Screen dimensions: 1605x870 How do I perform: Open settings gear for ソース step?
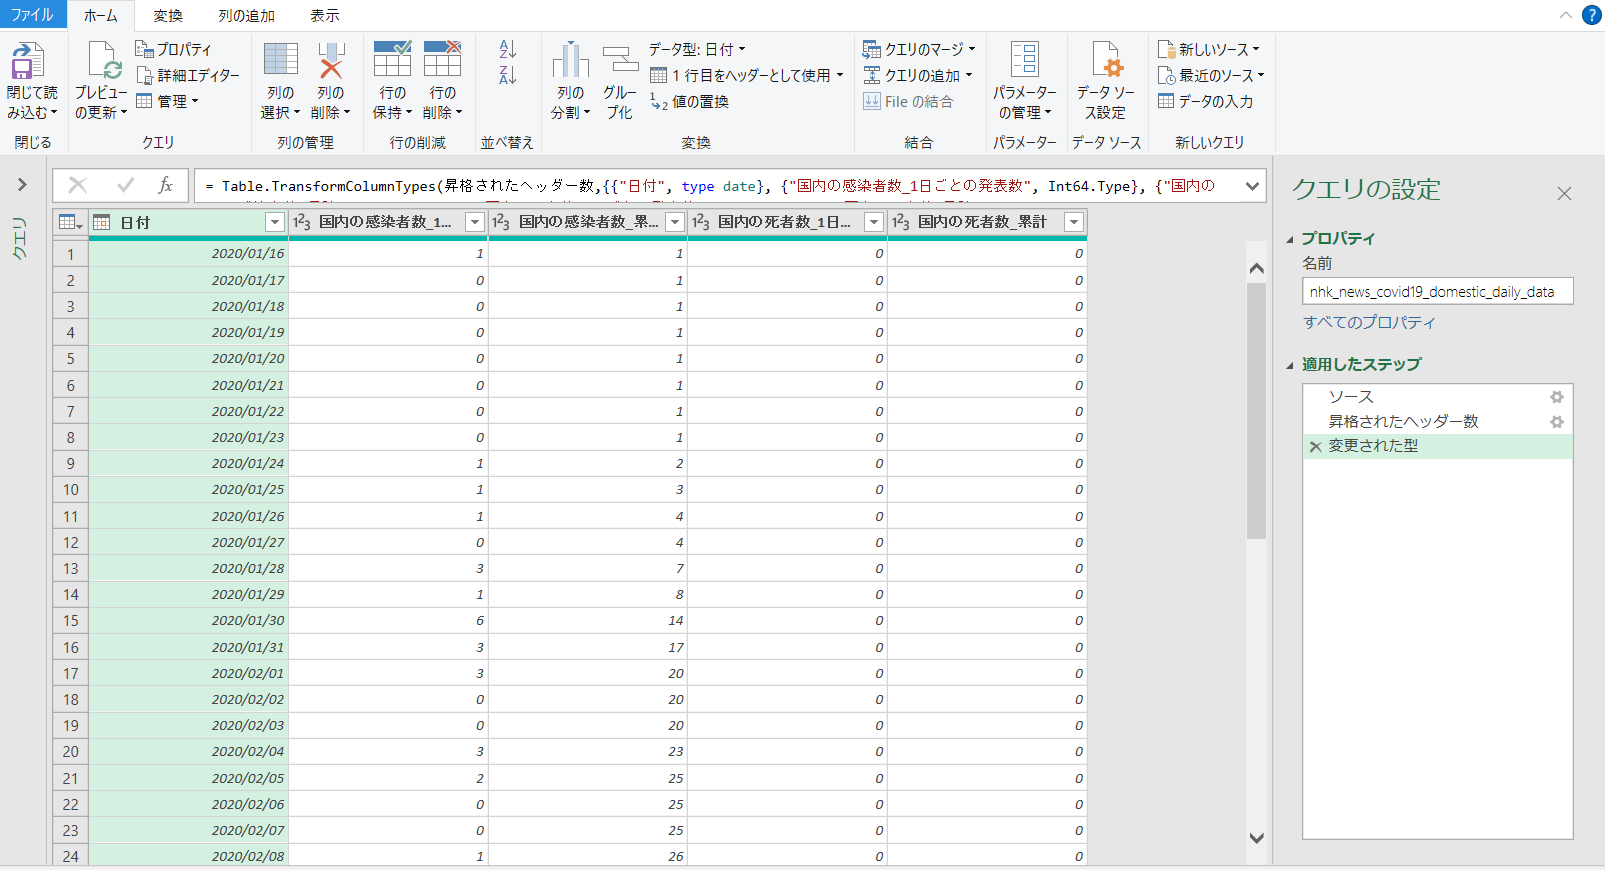point(1557,397)
